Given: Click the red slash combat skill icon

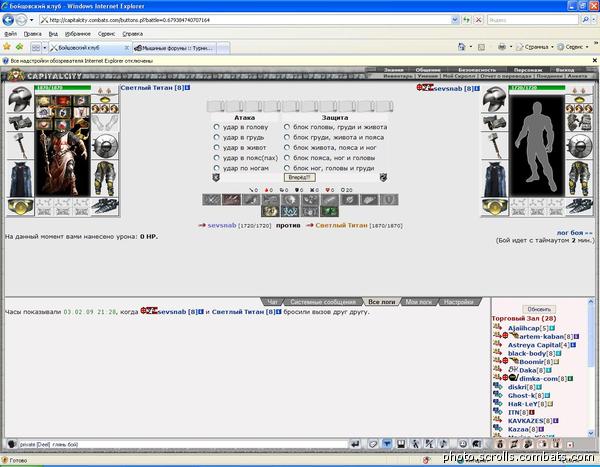Looking at the screenshot, I should pyautogui.click(x=232, y=199).
